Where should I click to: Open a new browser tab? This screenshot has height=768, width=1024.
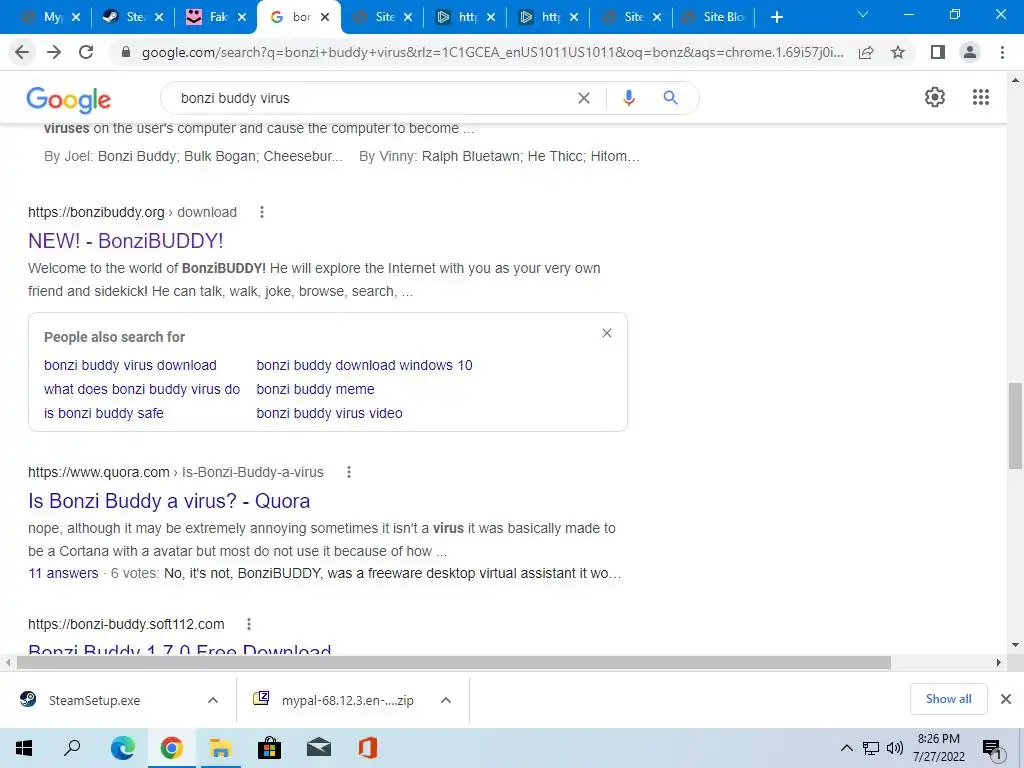click(x=776, y=17)
